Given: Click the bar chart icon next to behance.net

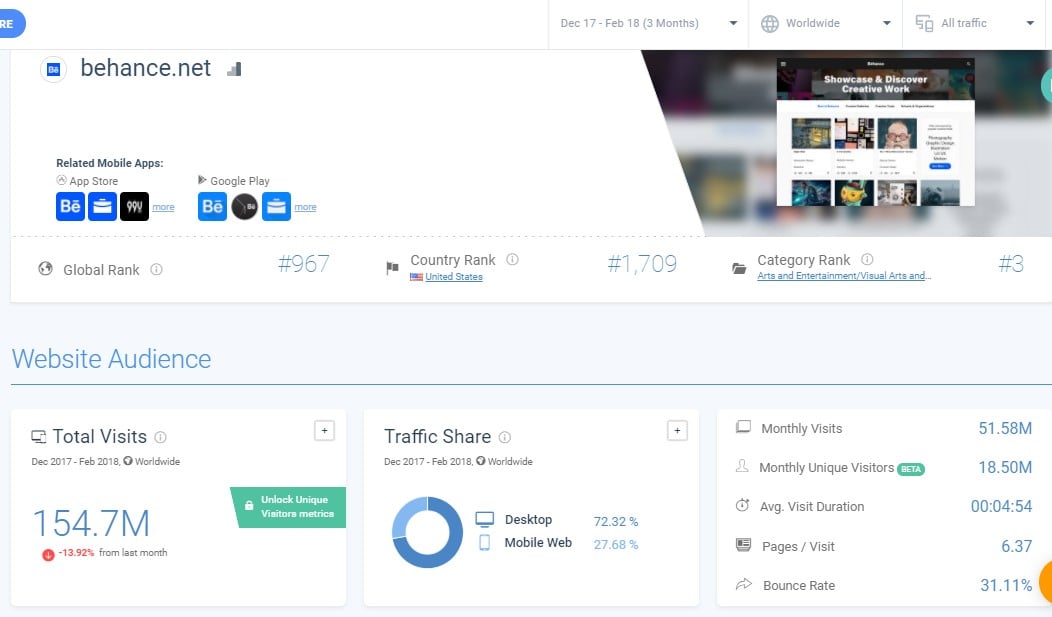Looking at the screenshot, I should click(x=234, y=69).
